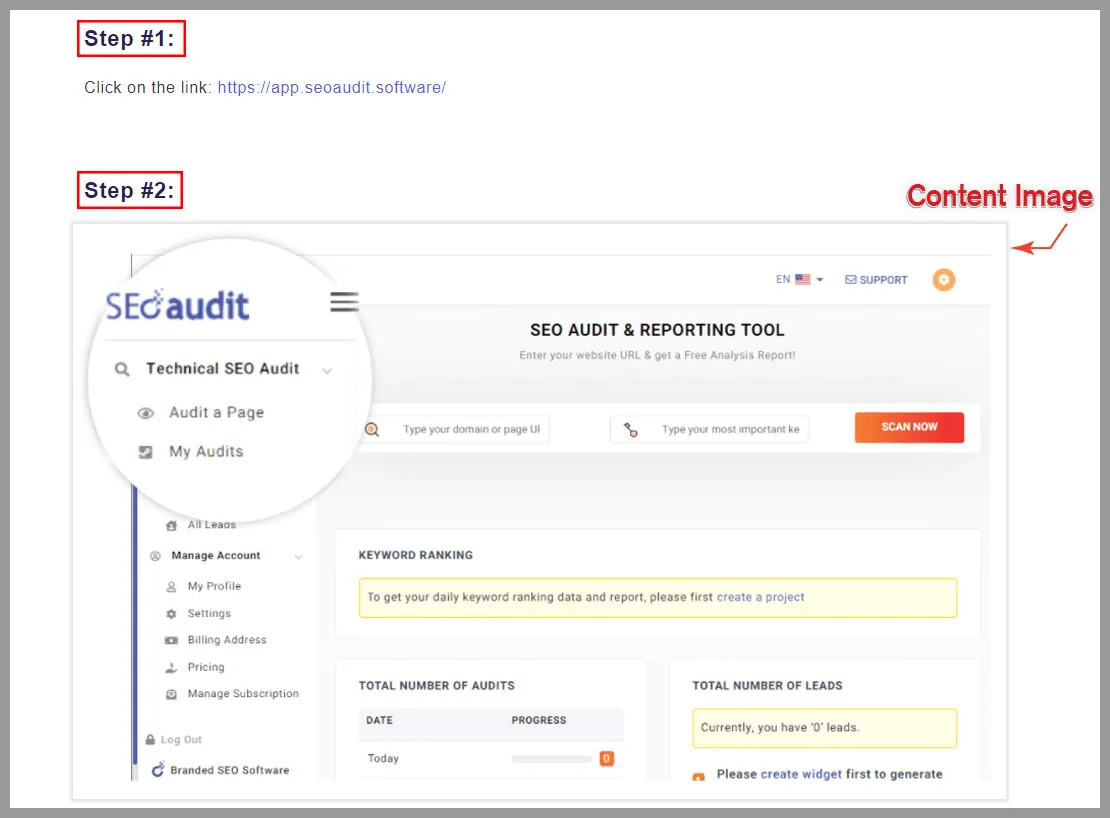Click the Log Out lock icon
The width and height of the screenshot is (1110, 818).
point(150,739)
